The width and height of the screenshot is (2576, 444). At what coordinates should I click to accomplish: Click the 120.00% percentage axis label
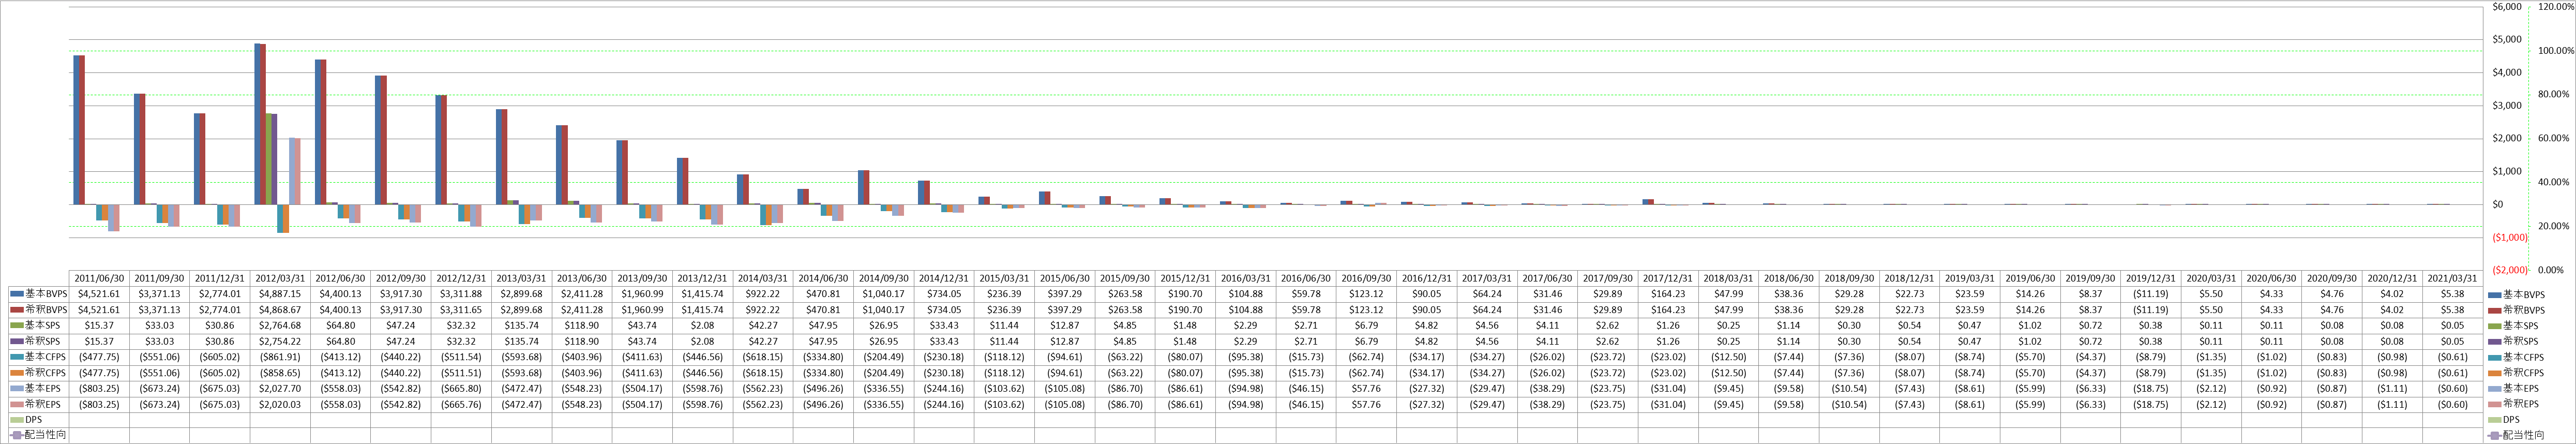click(x=2555, y=7)
